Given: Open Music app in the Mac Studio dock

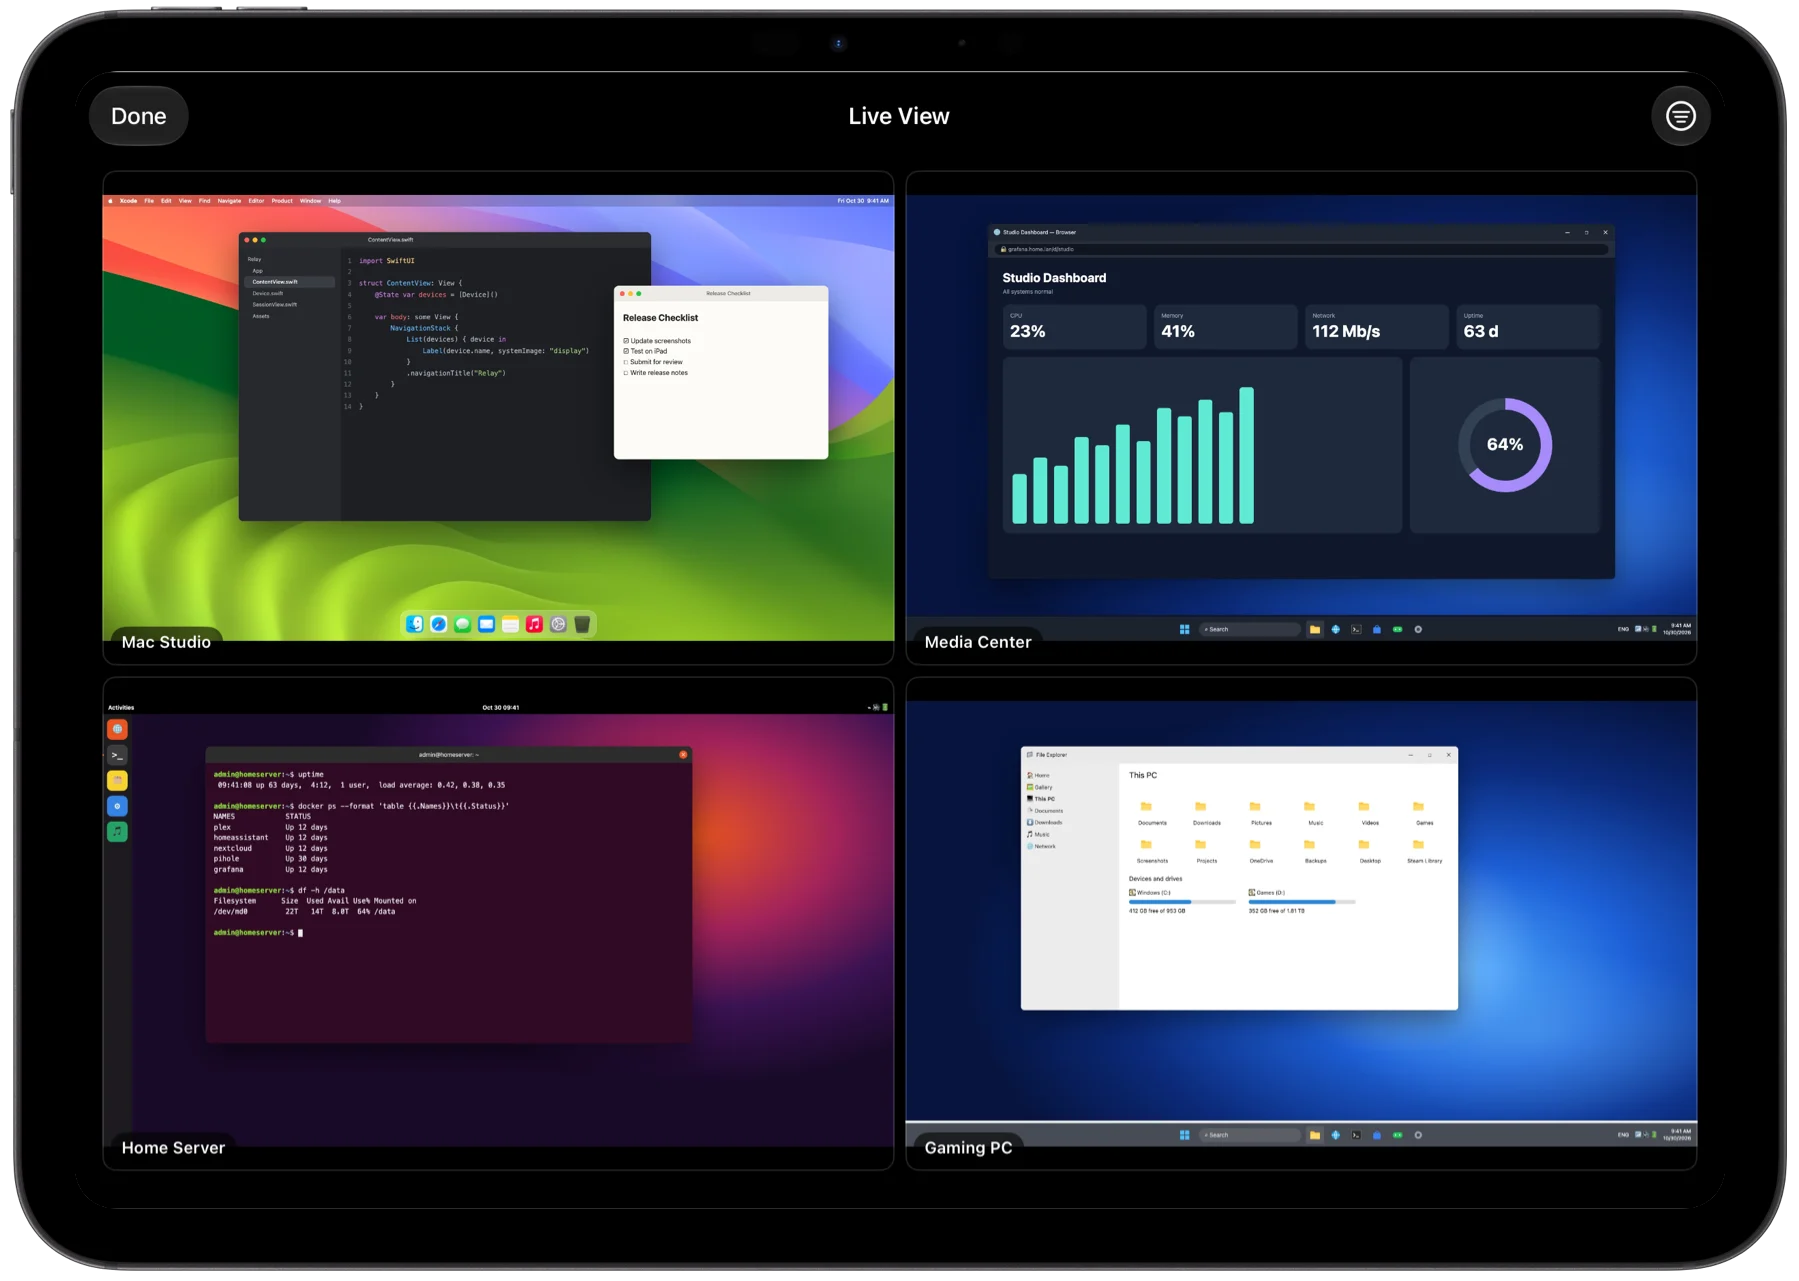Looking at the screenshot, I should [x=534, y=624].
